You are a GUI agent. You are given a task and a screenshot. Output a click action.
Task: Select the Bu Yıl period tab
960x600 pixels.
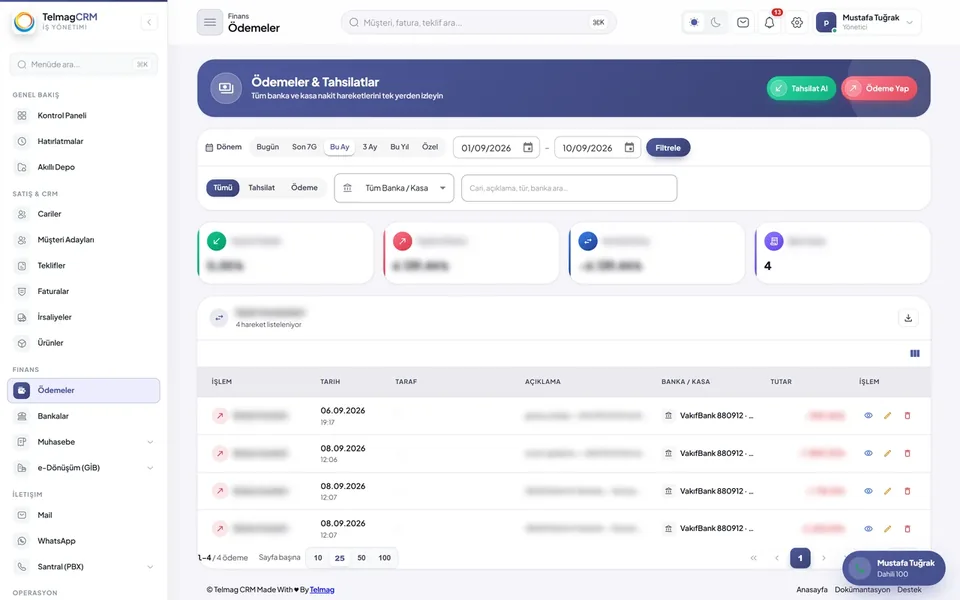399,147
